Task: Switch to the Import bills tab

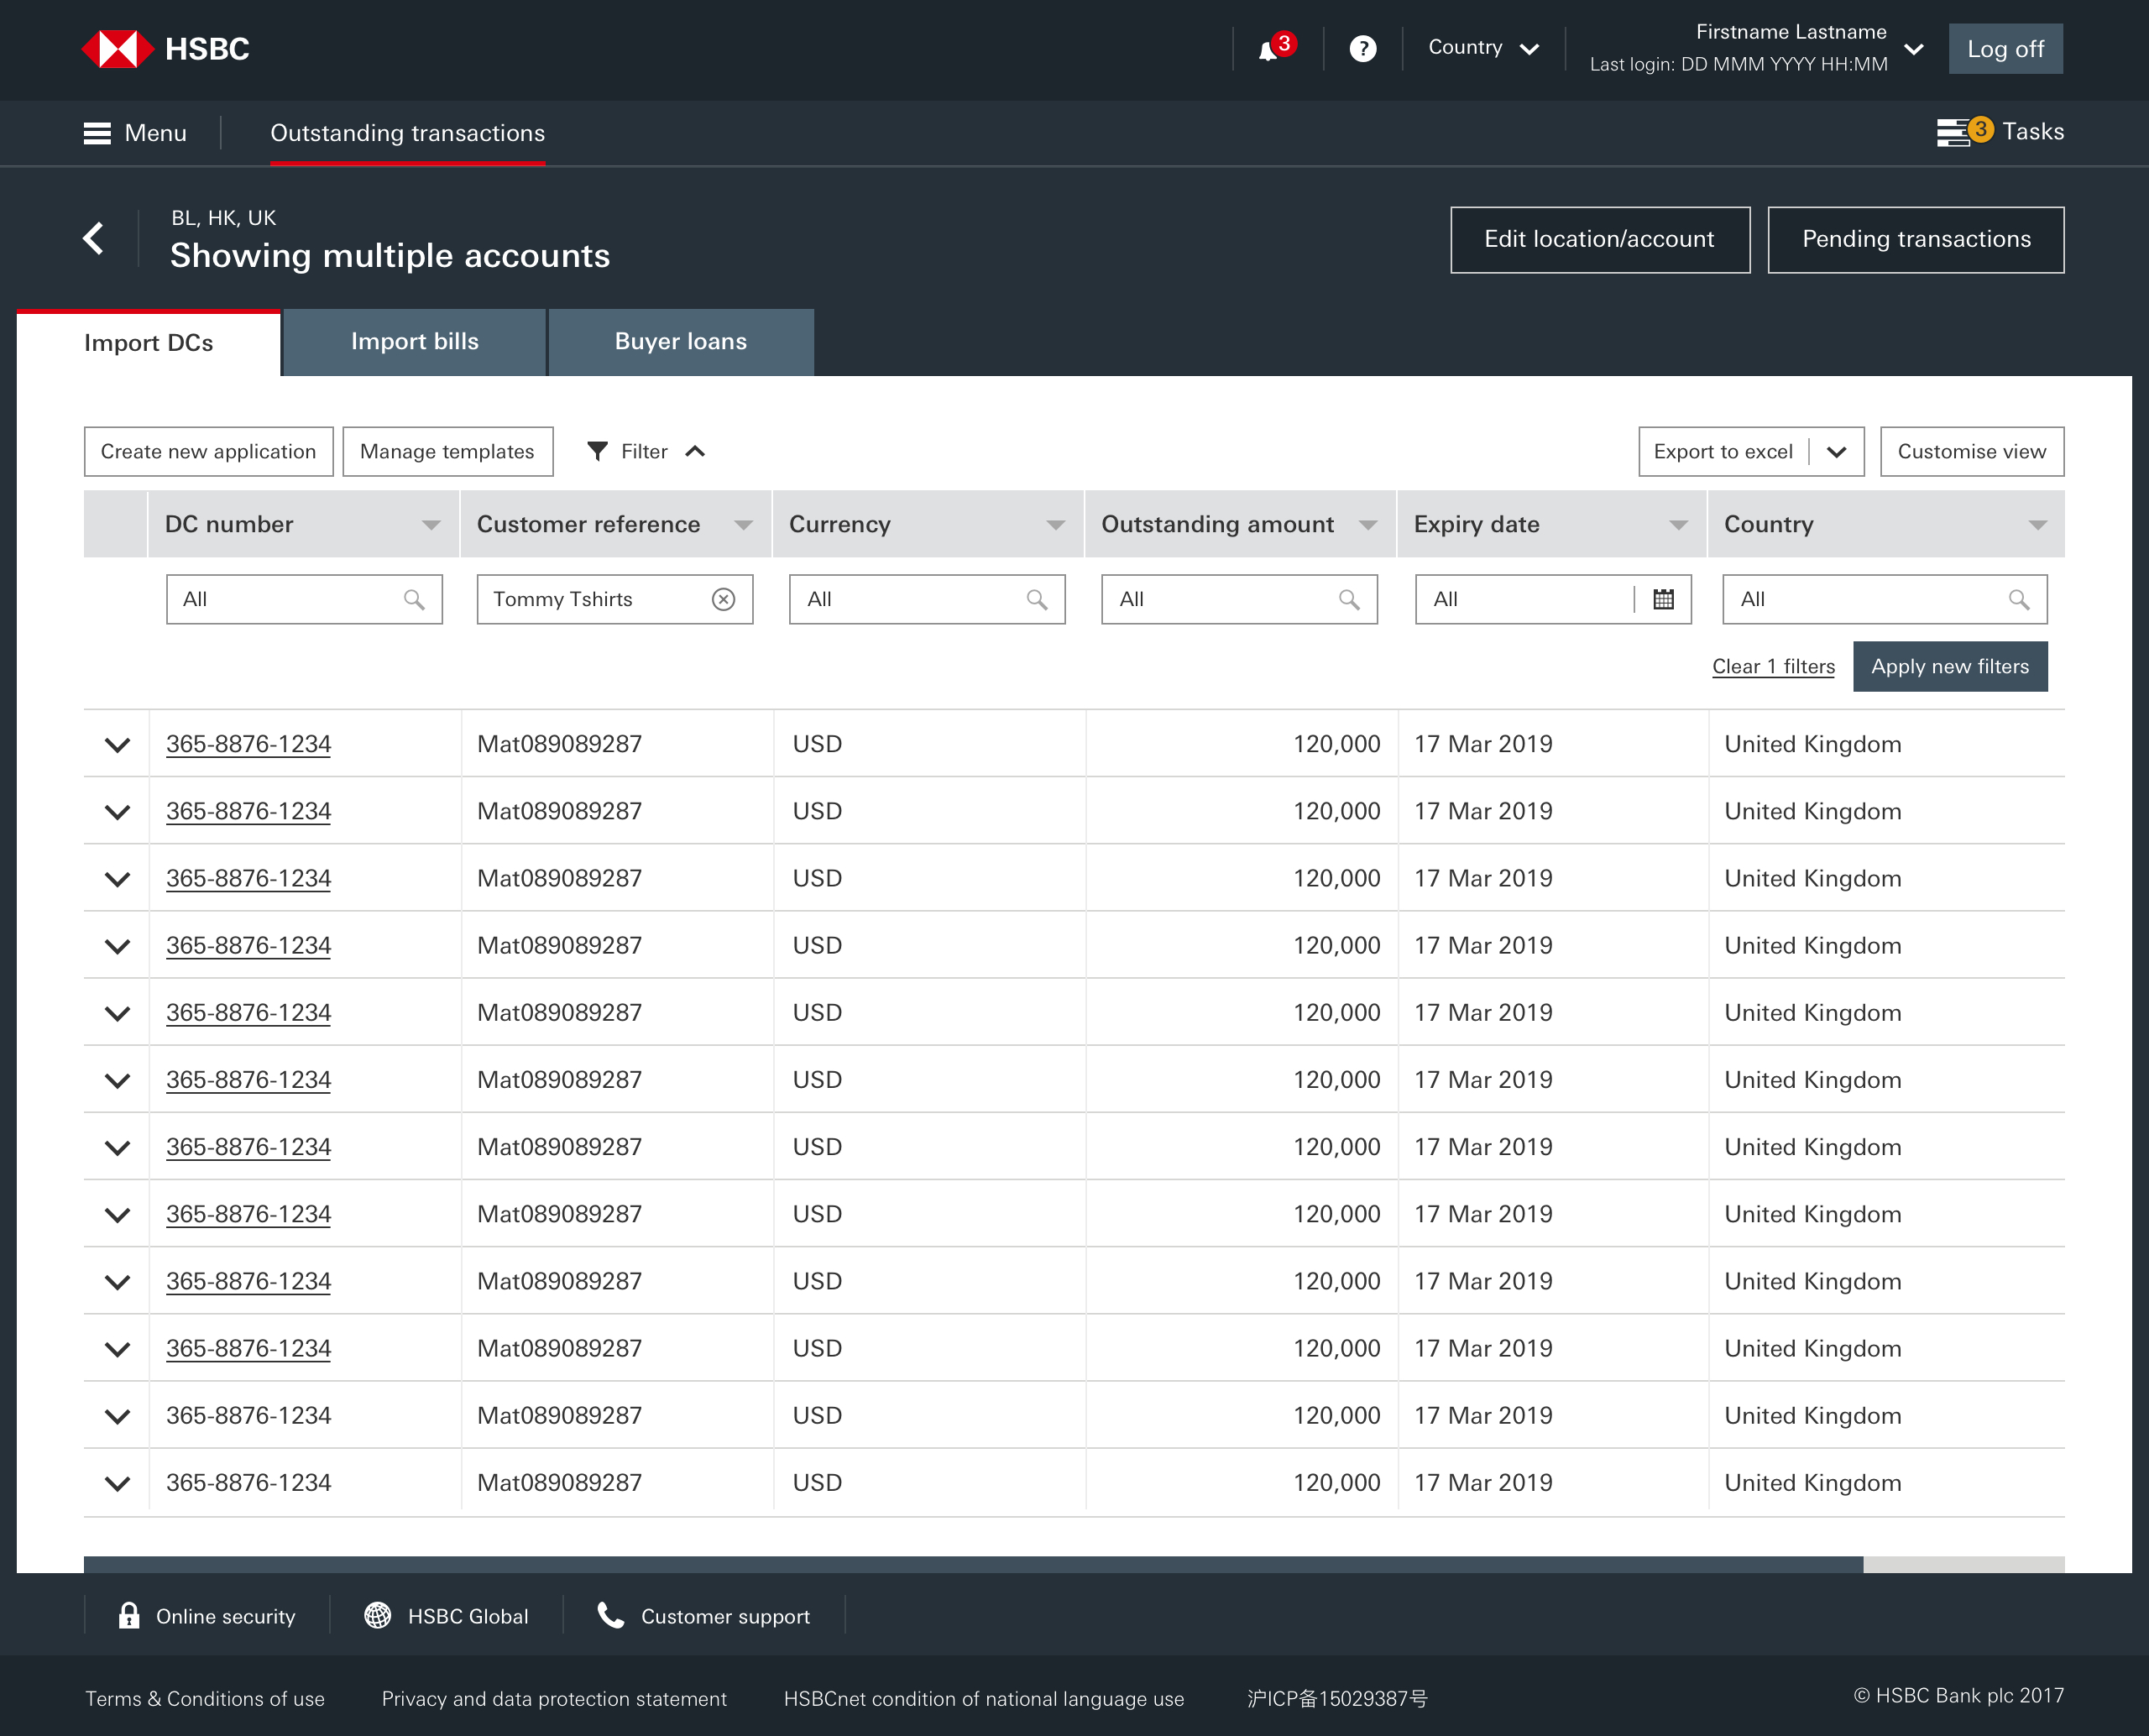Action: tap(415, 342)
